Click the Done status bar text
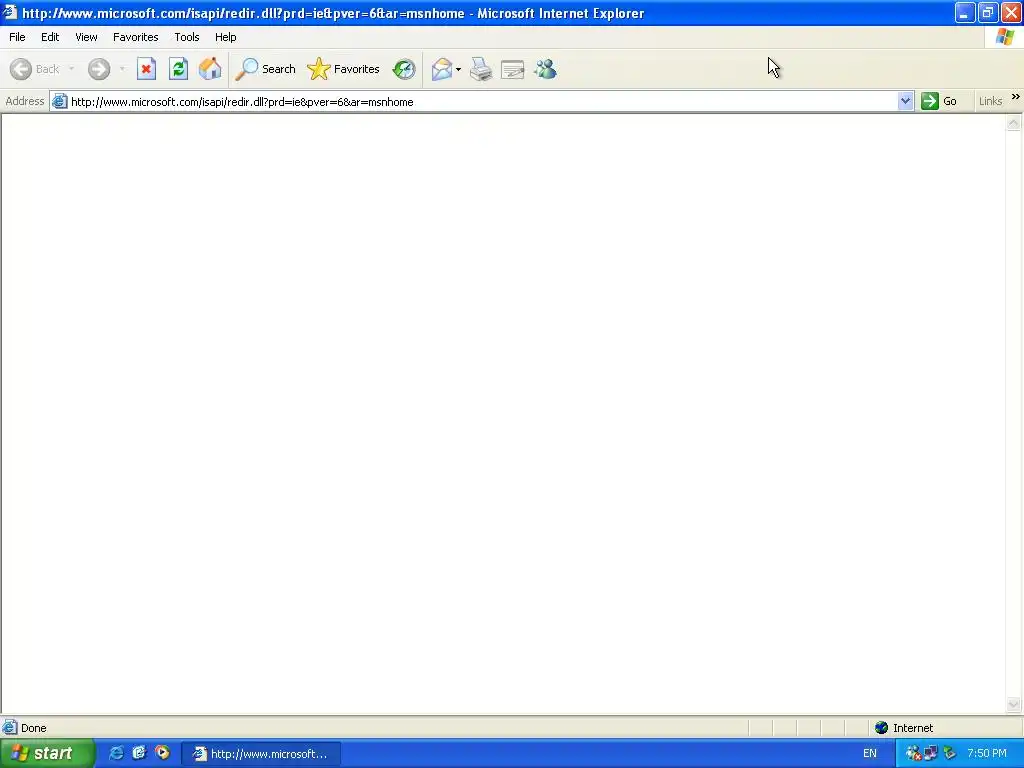This screenshot has width=1024, height=768. (x=33, y=728)
